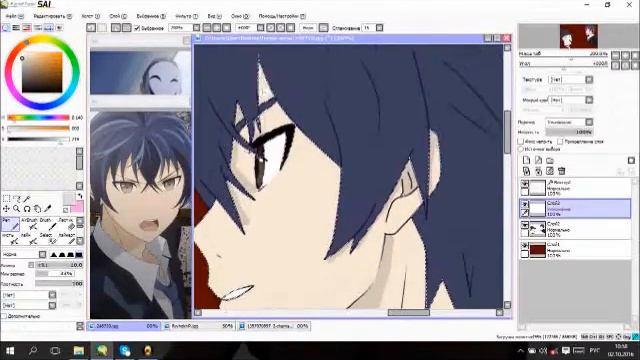Delete layer using the trash icon

562,171
